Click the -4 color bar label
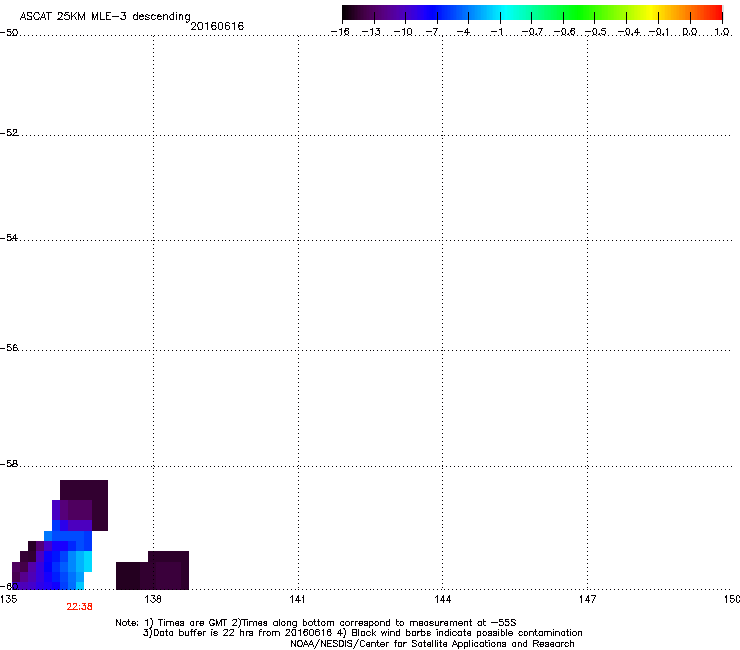The image size is (740, 650). pos(463,32)
